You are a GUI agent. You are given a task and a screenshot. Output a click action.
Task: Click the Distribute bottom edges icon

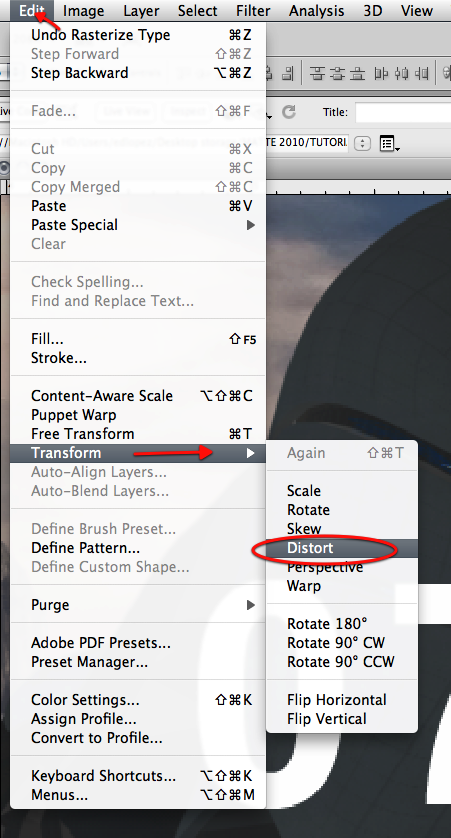[359, 73]
